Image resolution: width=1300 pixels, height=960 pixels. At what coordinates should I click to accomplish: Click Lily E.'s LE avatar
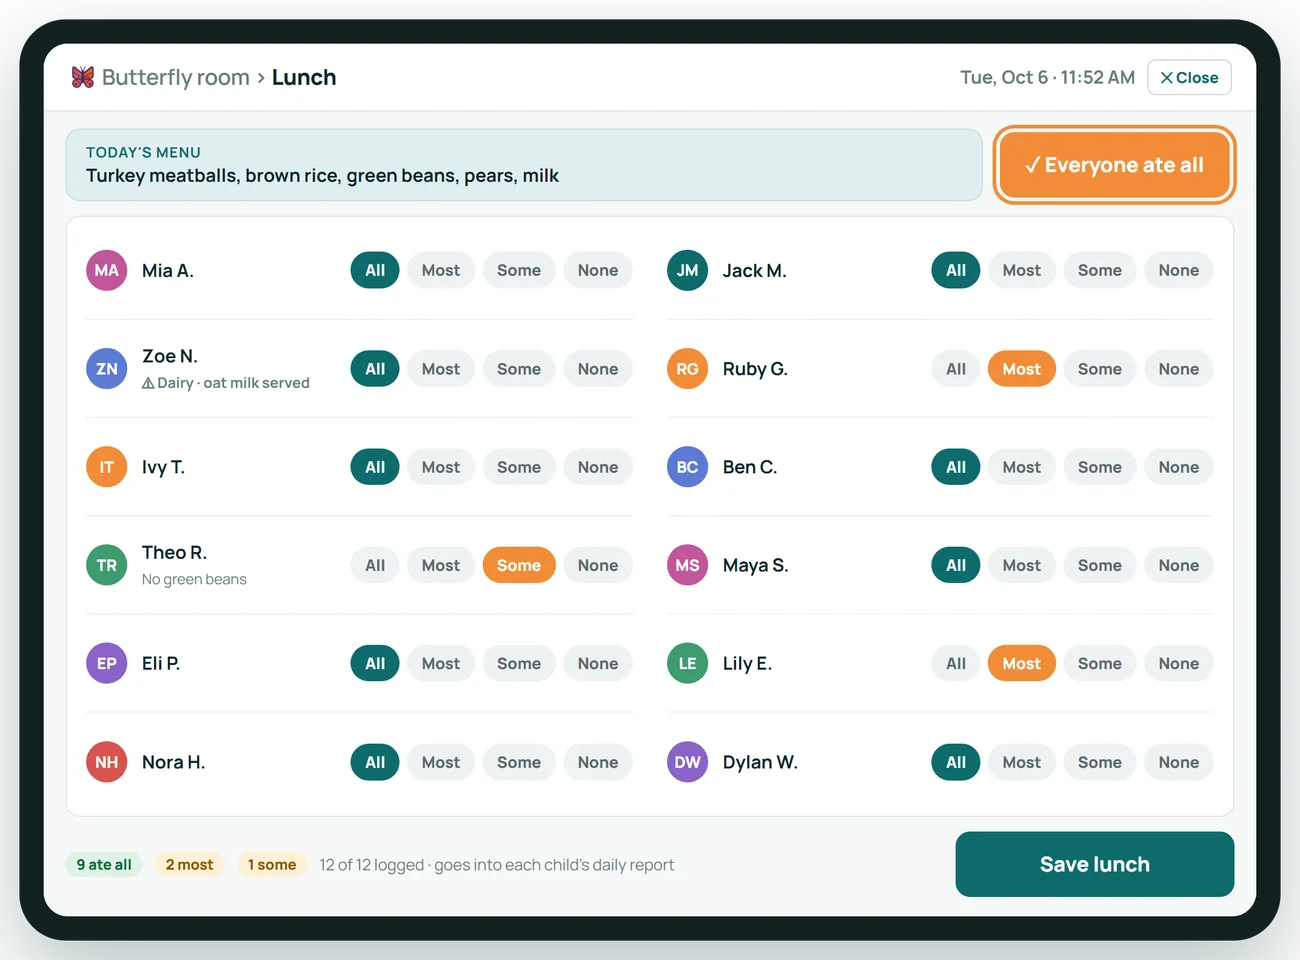tap(688, 663)
